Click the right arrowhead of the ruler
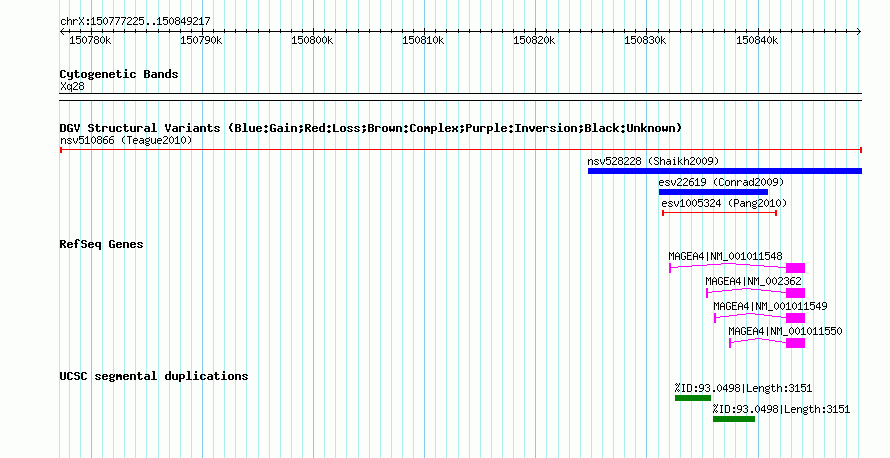Screen dimensions: 890x458 [x=859, y=32]
